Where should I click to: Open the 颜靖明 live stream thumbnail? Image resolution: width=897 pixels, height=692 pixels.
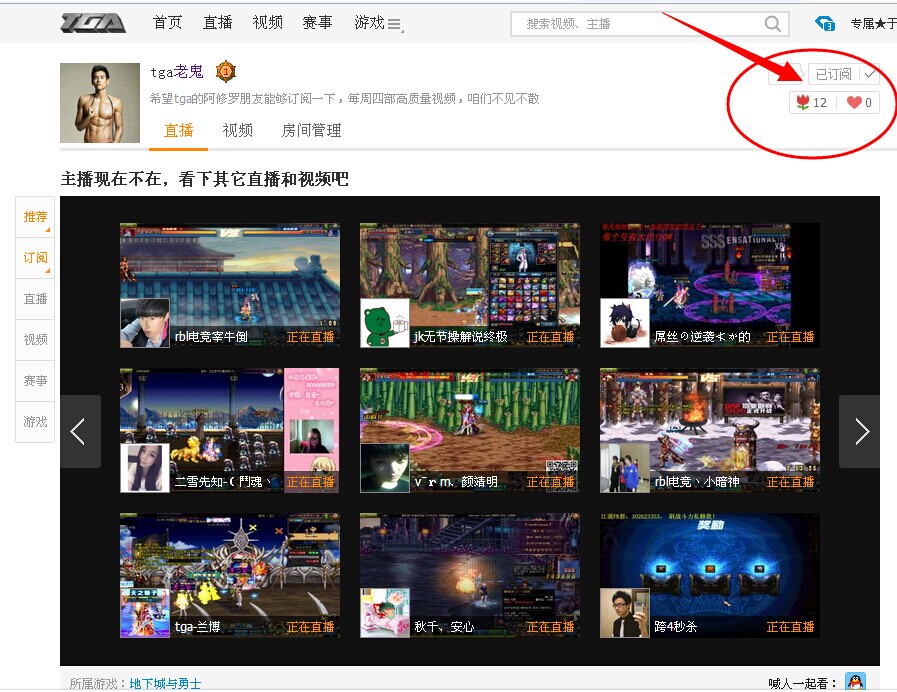coord(470,430)
